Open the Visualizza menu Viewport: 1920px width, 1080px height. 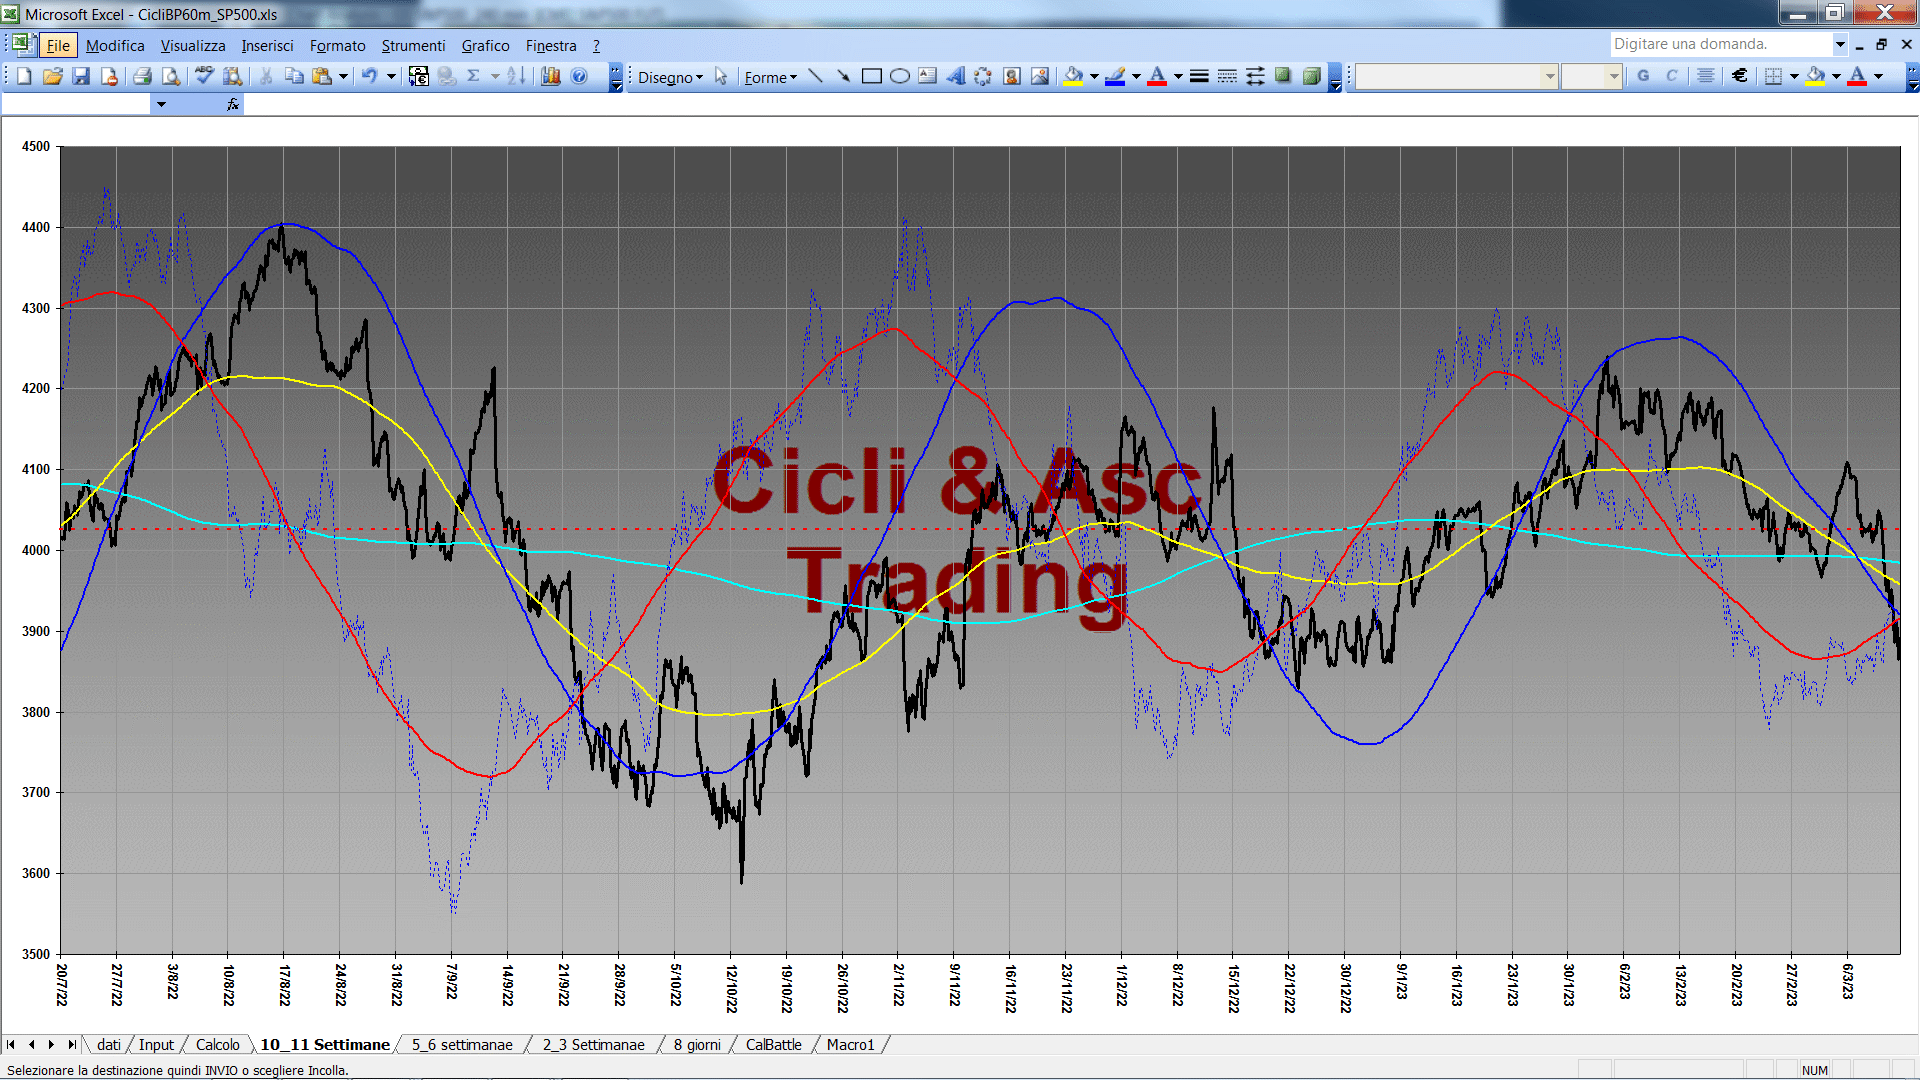point(193,45)
